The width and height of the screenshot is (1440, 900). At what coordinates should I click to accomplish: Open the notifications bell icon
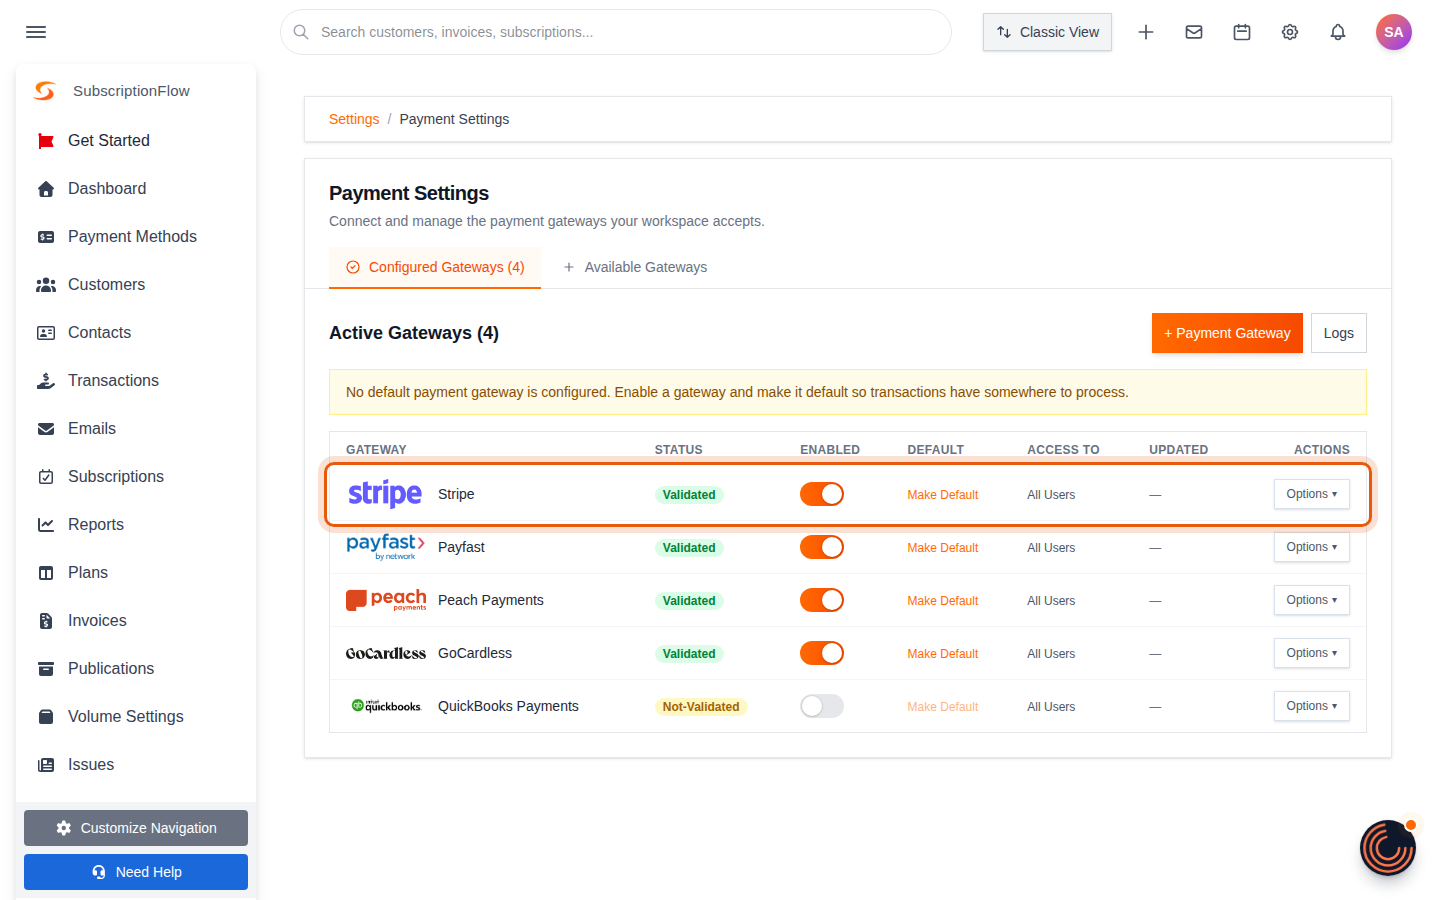pos(1338,32)
